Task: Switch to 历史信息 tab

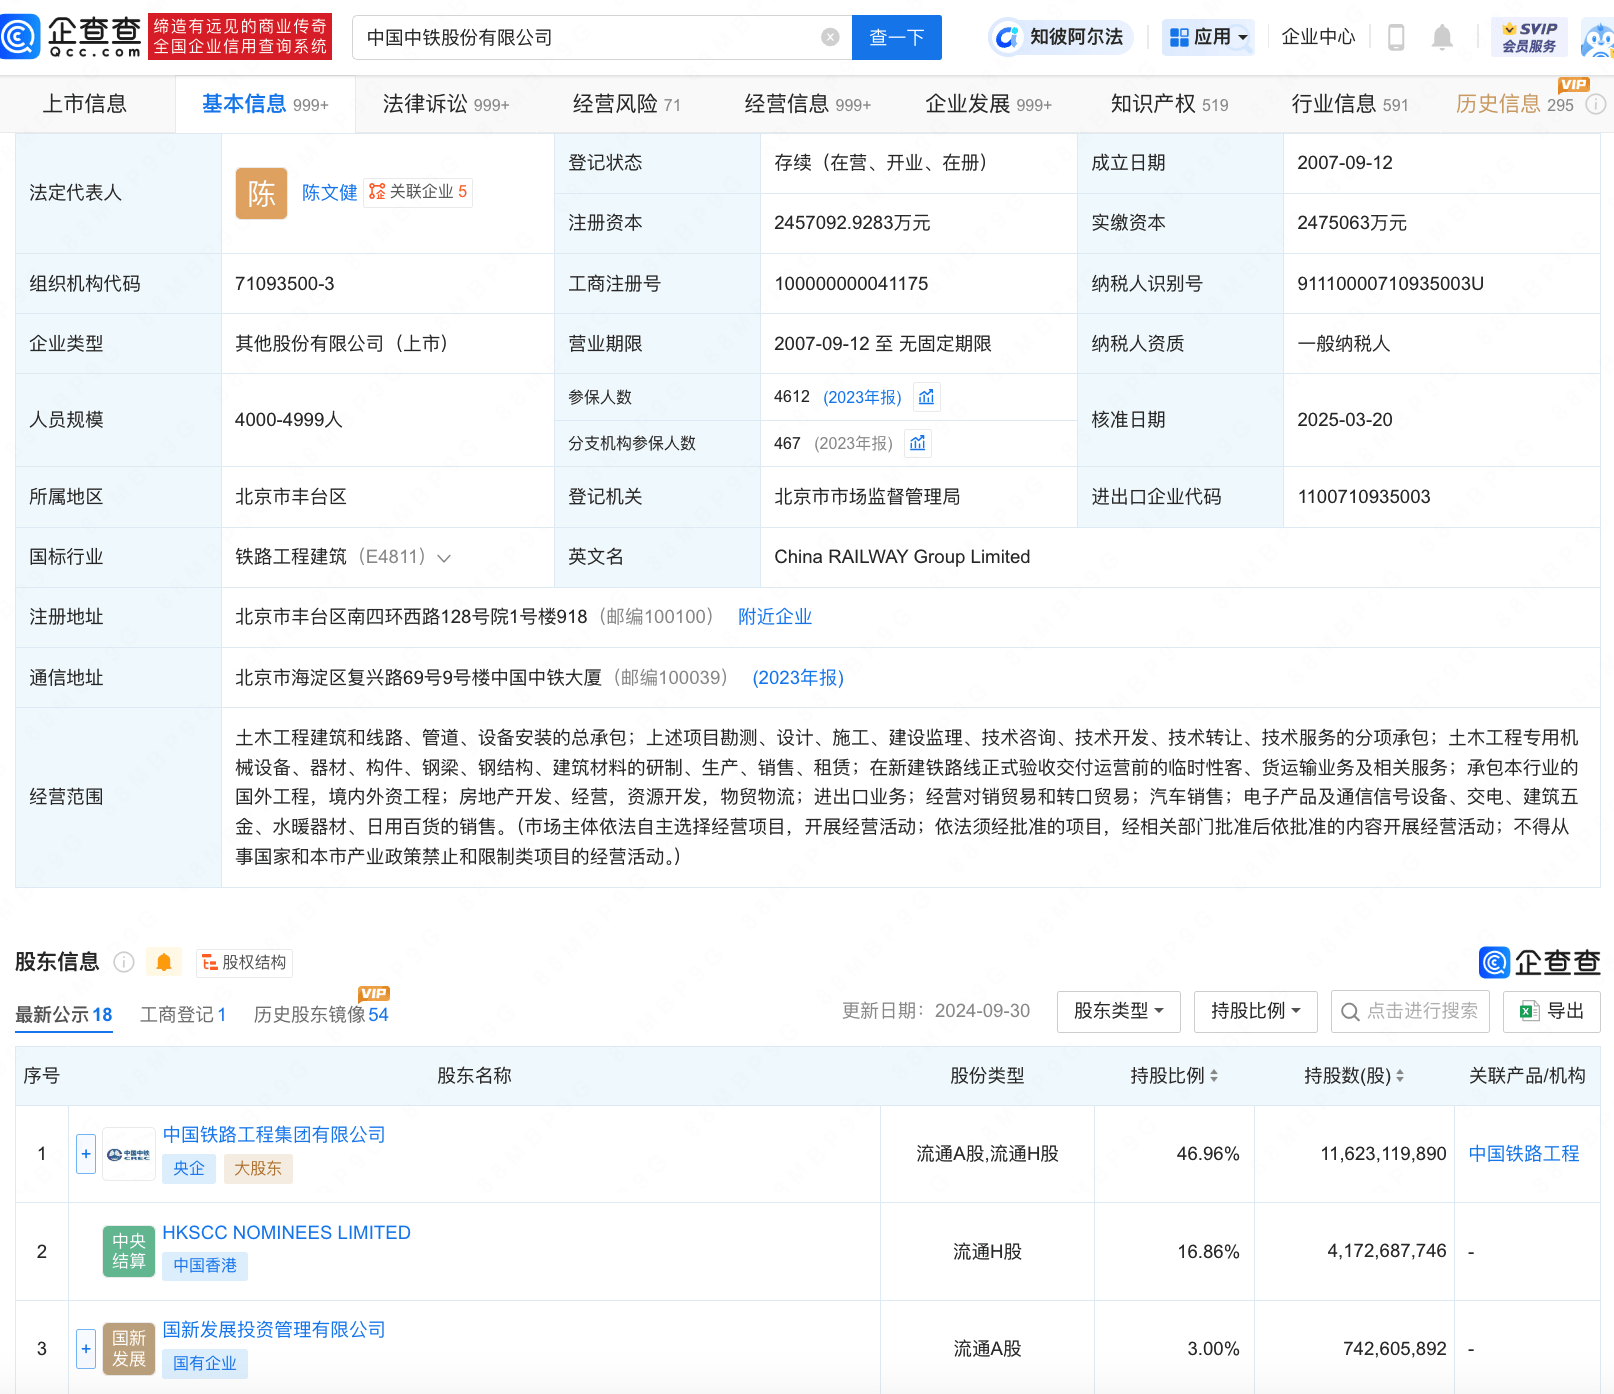Action: click(1514, 104)
